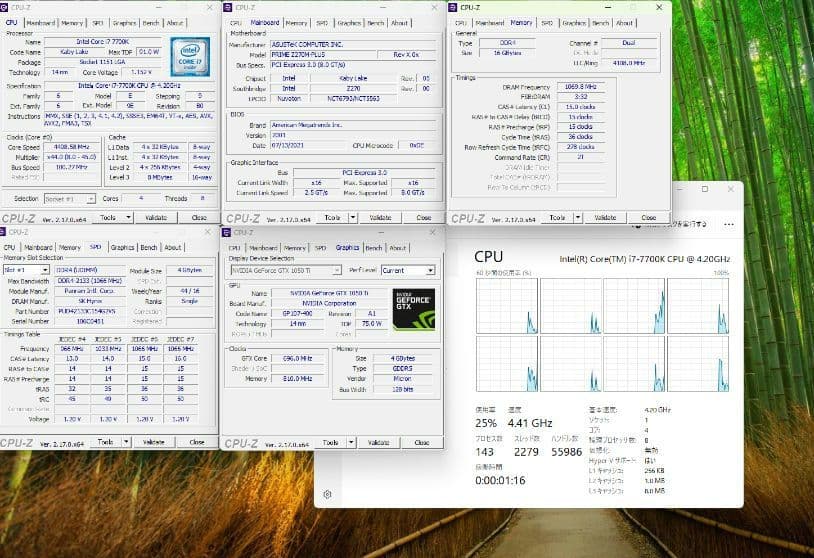
Task: Open Tools dropdown arrow in SPD window
Action: 126,442
